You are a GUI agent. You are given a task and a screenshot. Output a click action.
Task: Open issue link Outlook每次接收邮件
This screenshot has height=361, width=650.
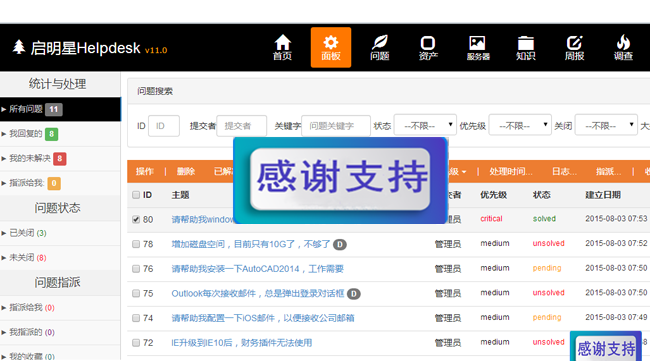257,293
